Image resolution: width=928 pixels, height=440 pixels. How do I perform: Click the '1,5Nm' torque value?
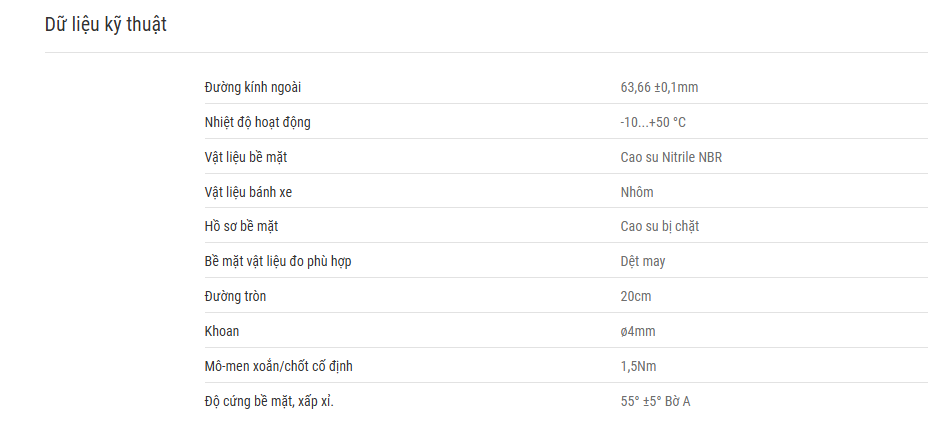coord(639,367)
